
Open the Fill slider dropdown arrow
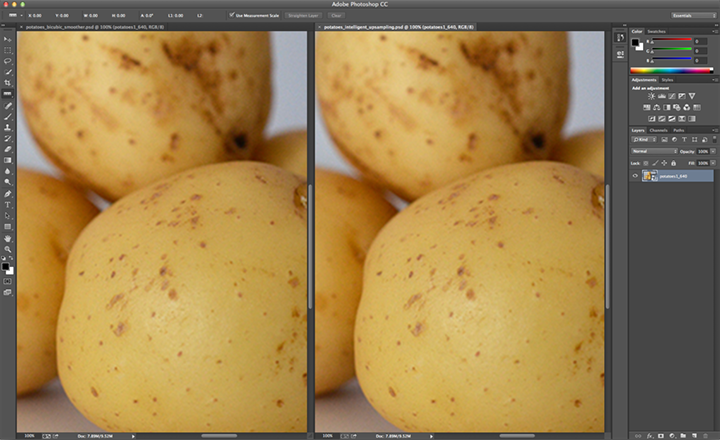coord(713,163)
